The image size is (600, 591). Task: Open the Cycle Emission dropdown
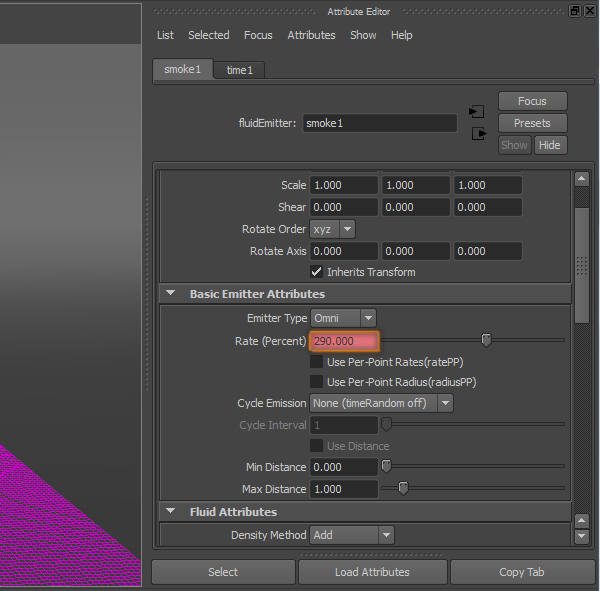click(x=381, y=403)
